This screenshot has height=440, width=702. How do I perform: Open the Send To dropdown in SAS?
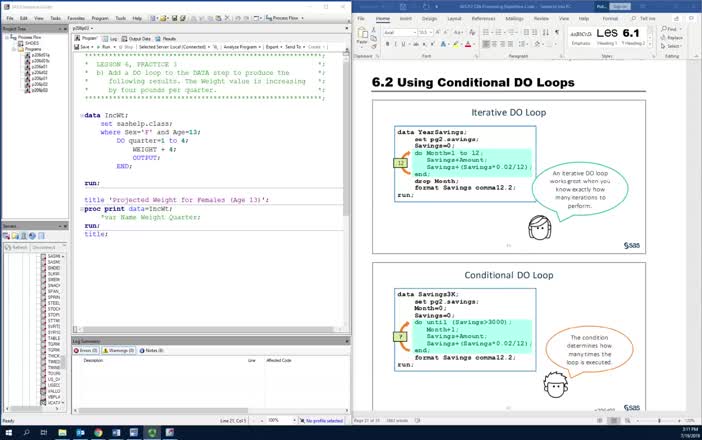pos(304,47)
